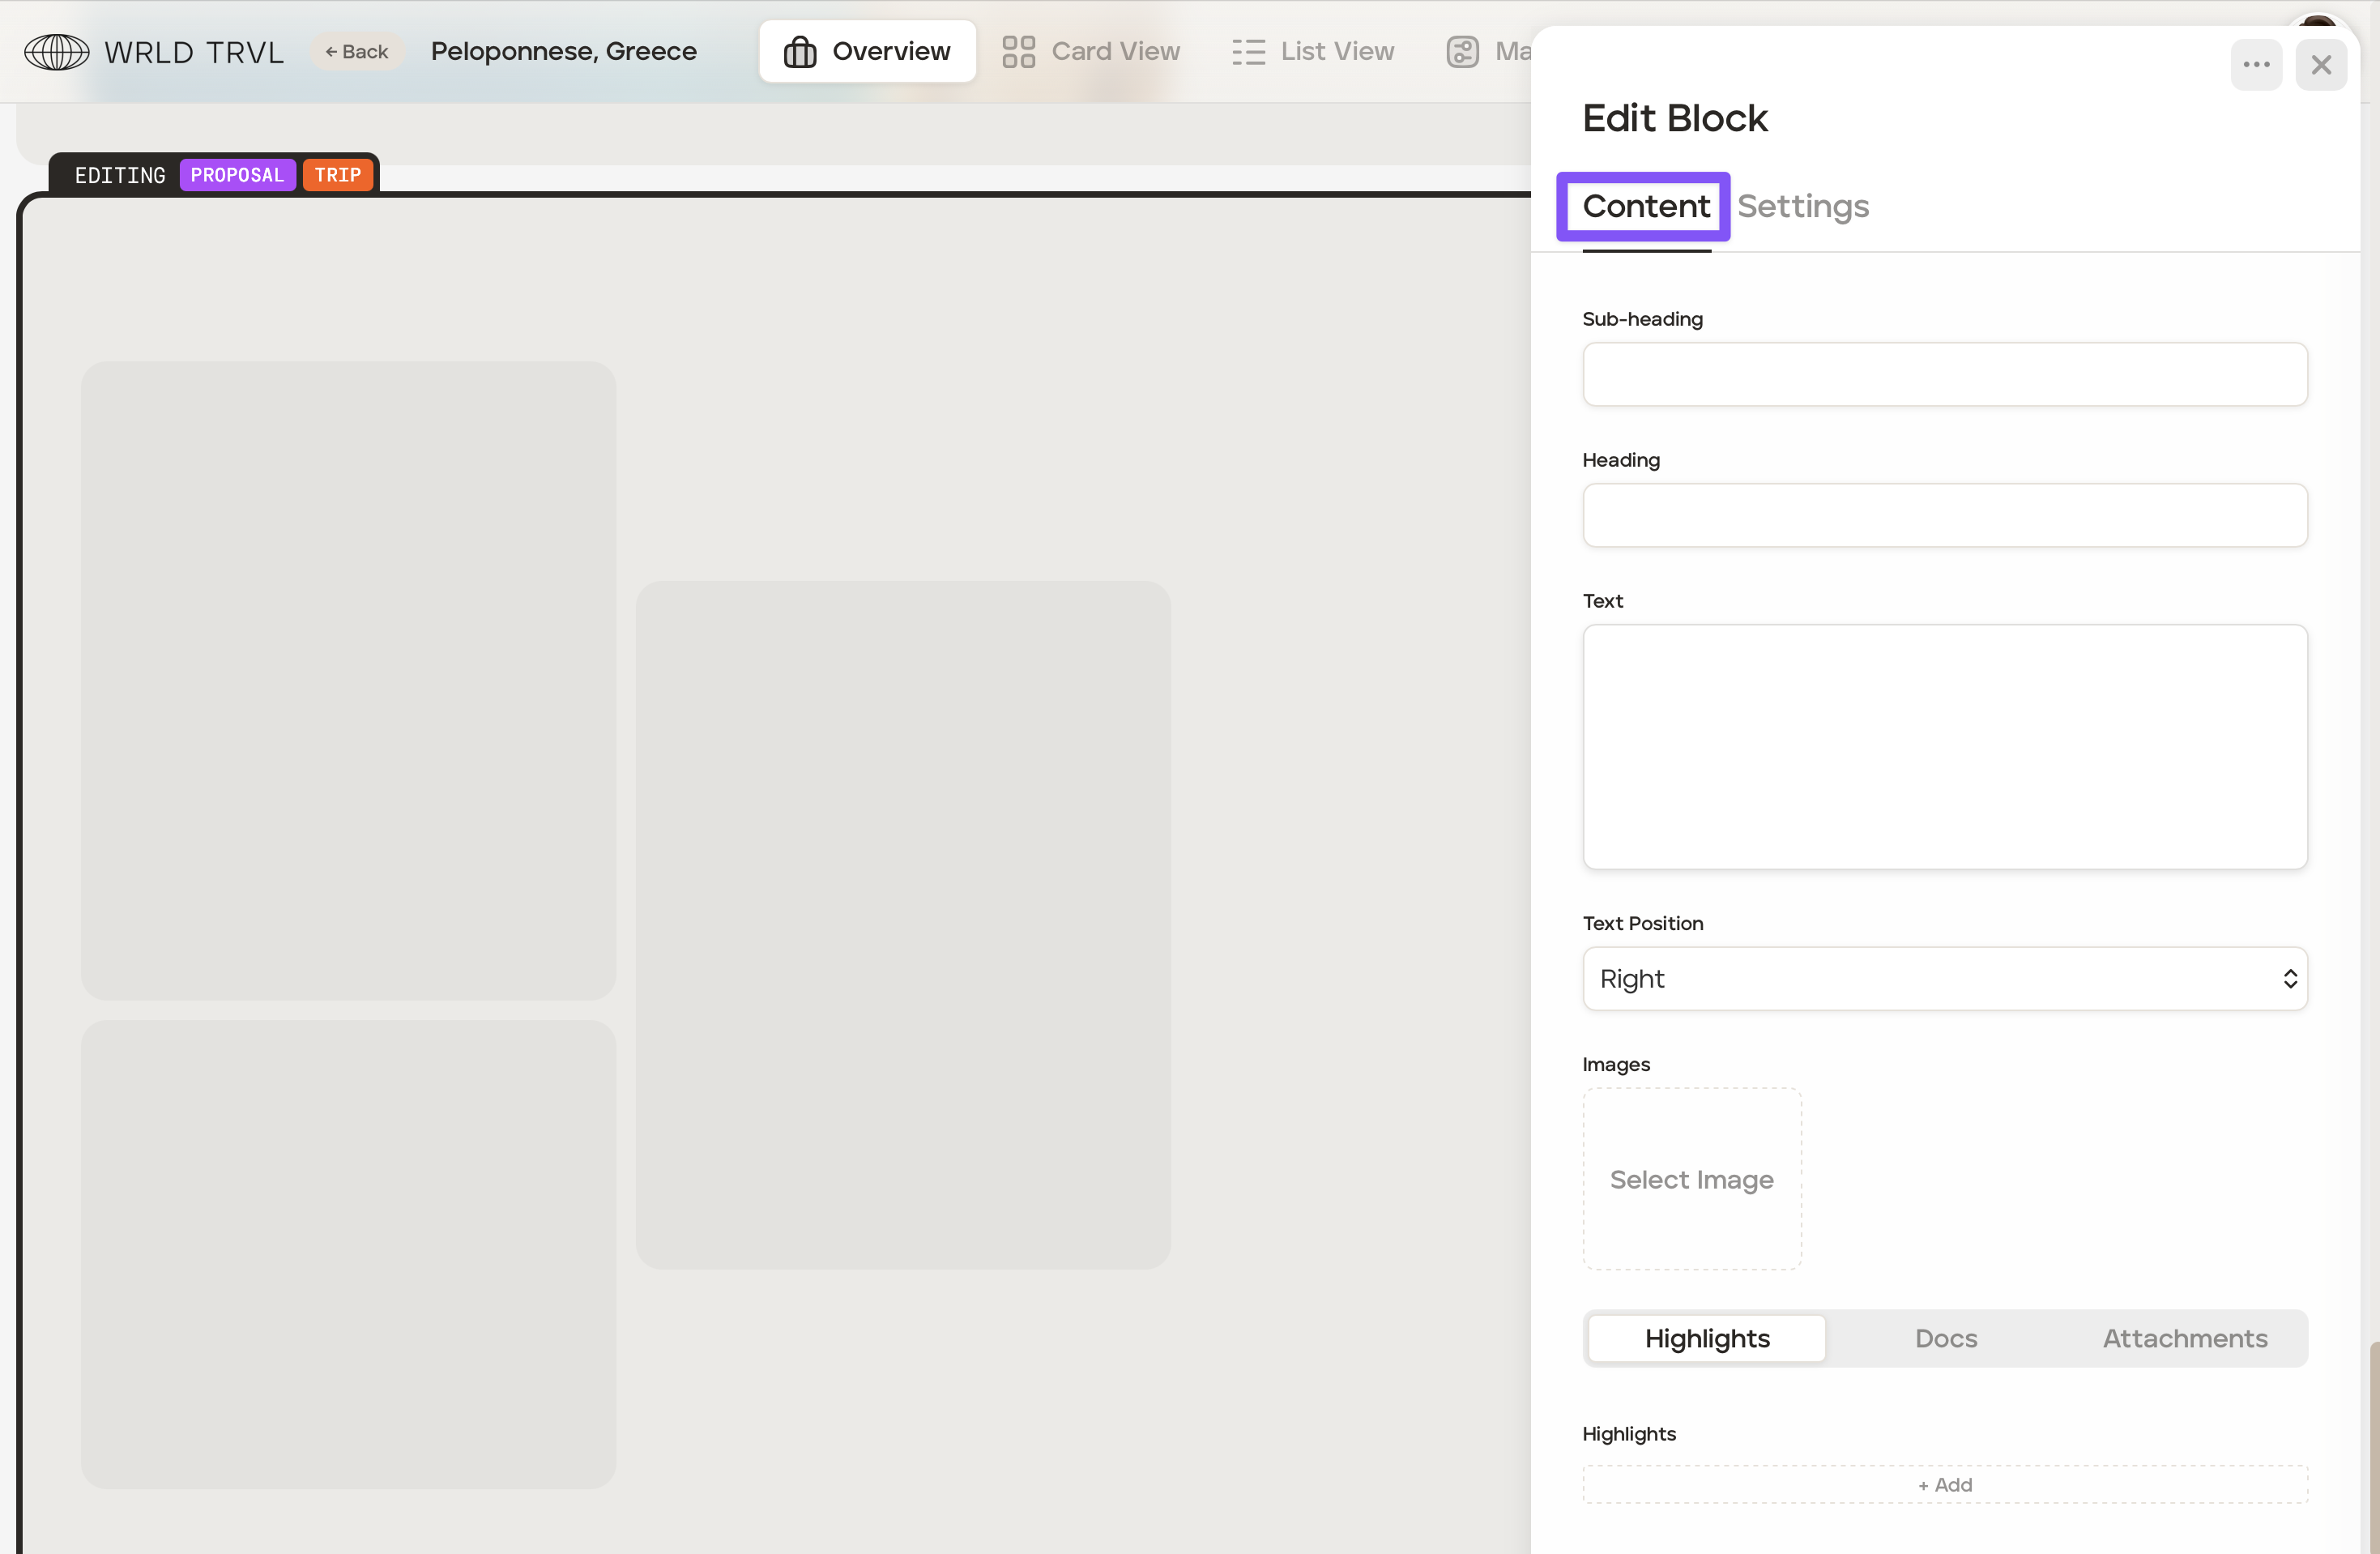
Task: Click the Back arrow button
Action: [x=357, y=52]
